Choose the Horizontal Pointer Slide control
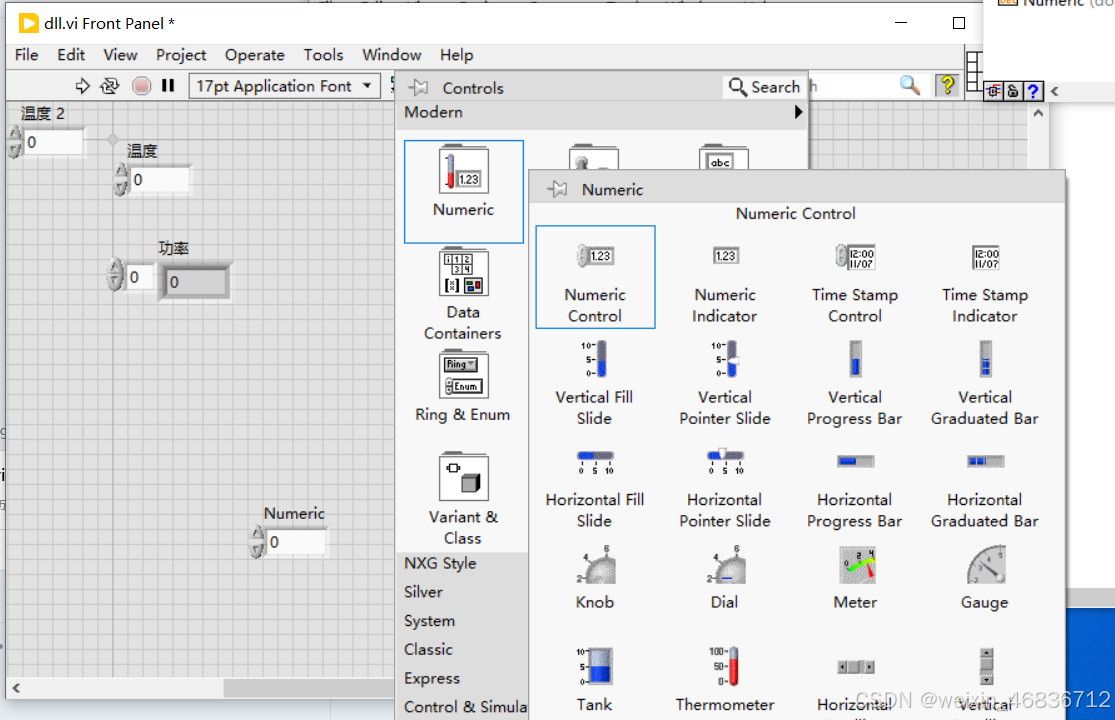The height and width of the screenshot is (720, 1115). (x=725, y=487)
